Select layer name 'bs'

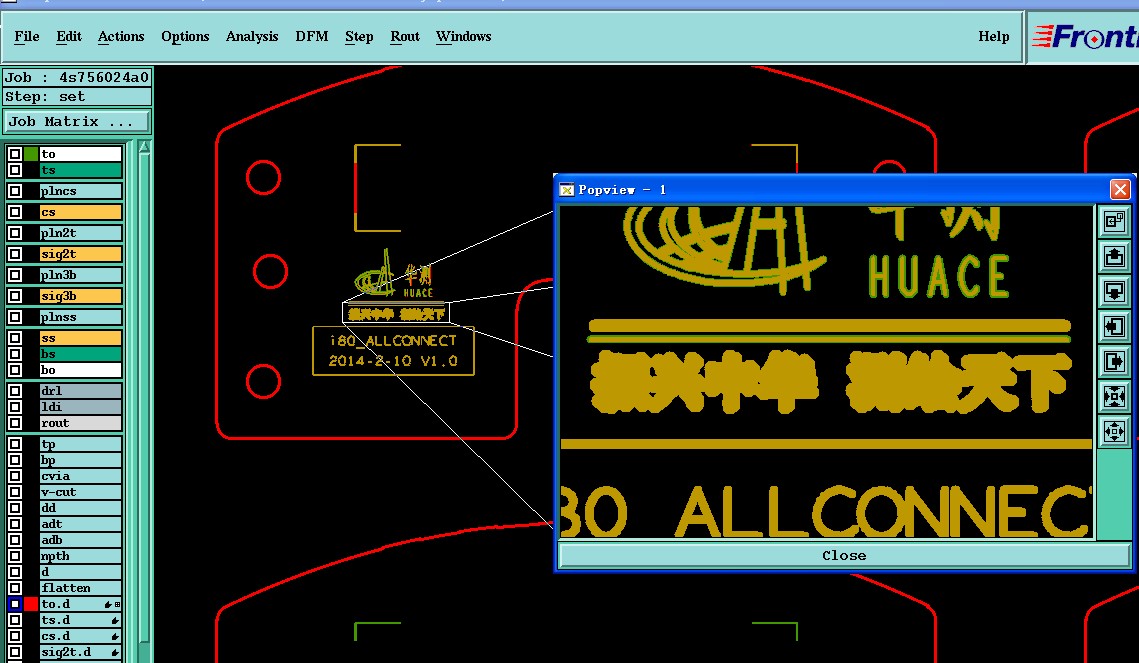coord(81,354)
